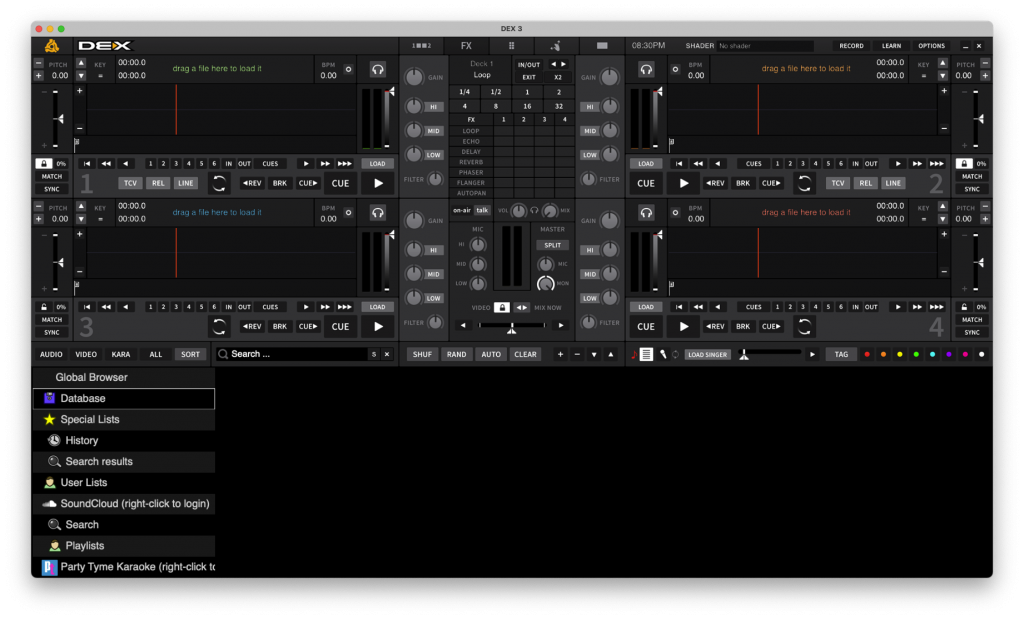
Task: Click the DEX logo icon in the top-left corner
Action: coord(52,46)
